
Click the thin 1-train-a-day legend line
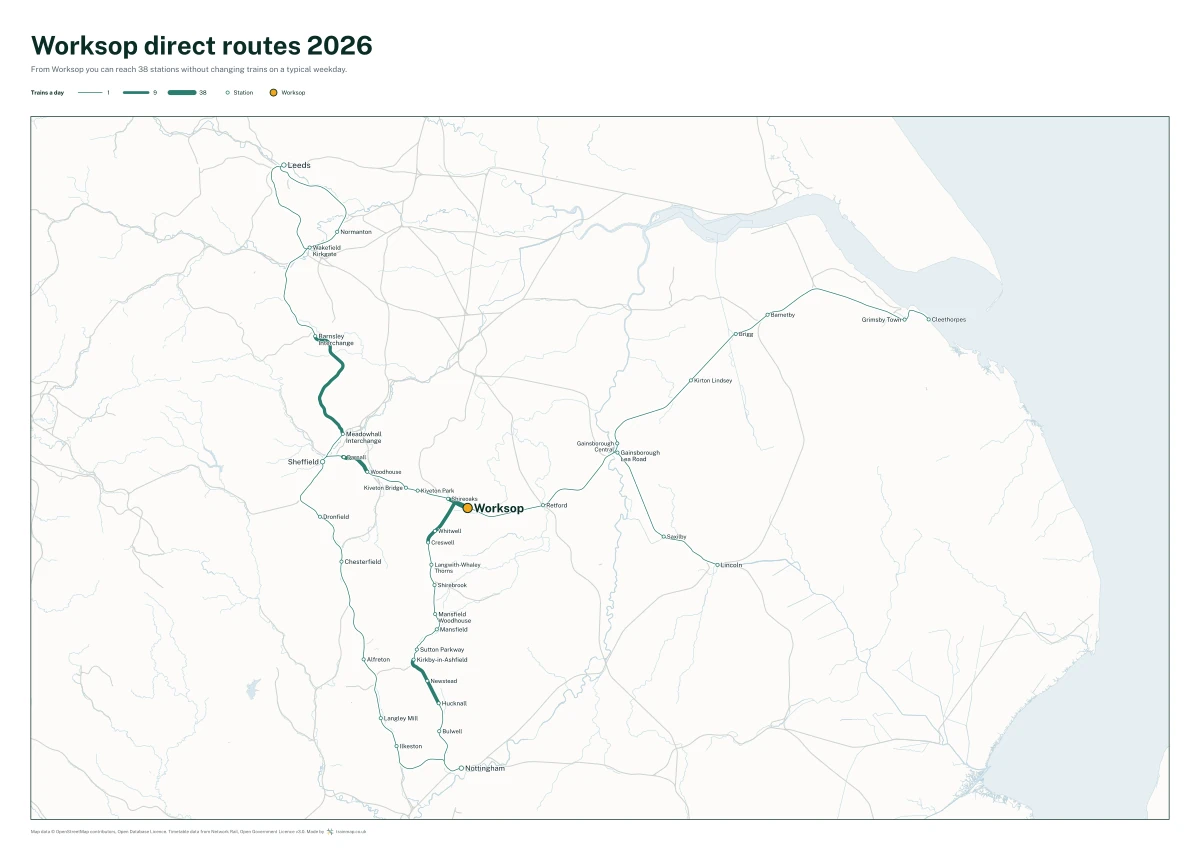pyautogui.click(x=90, y=92)
